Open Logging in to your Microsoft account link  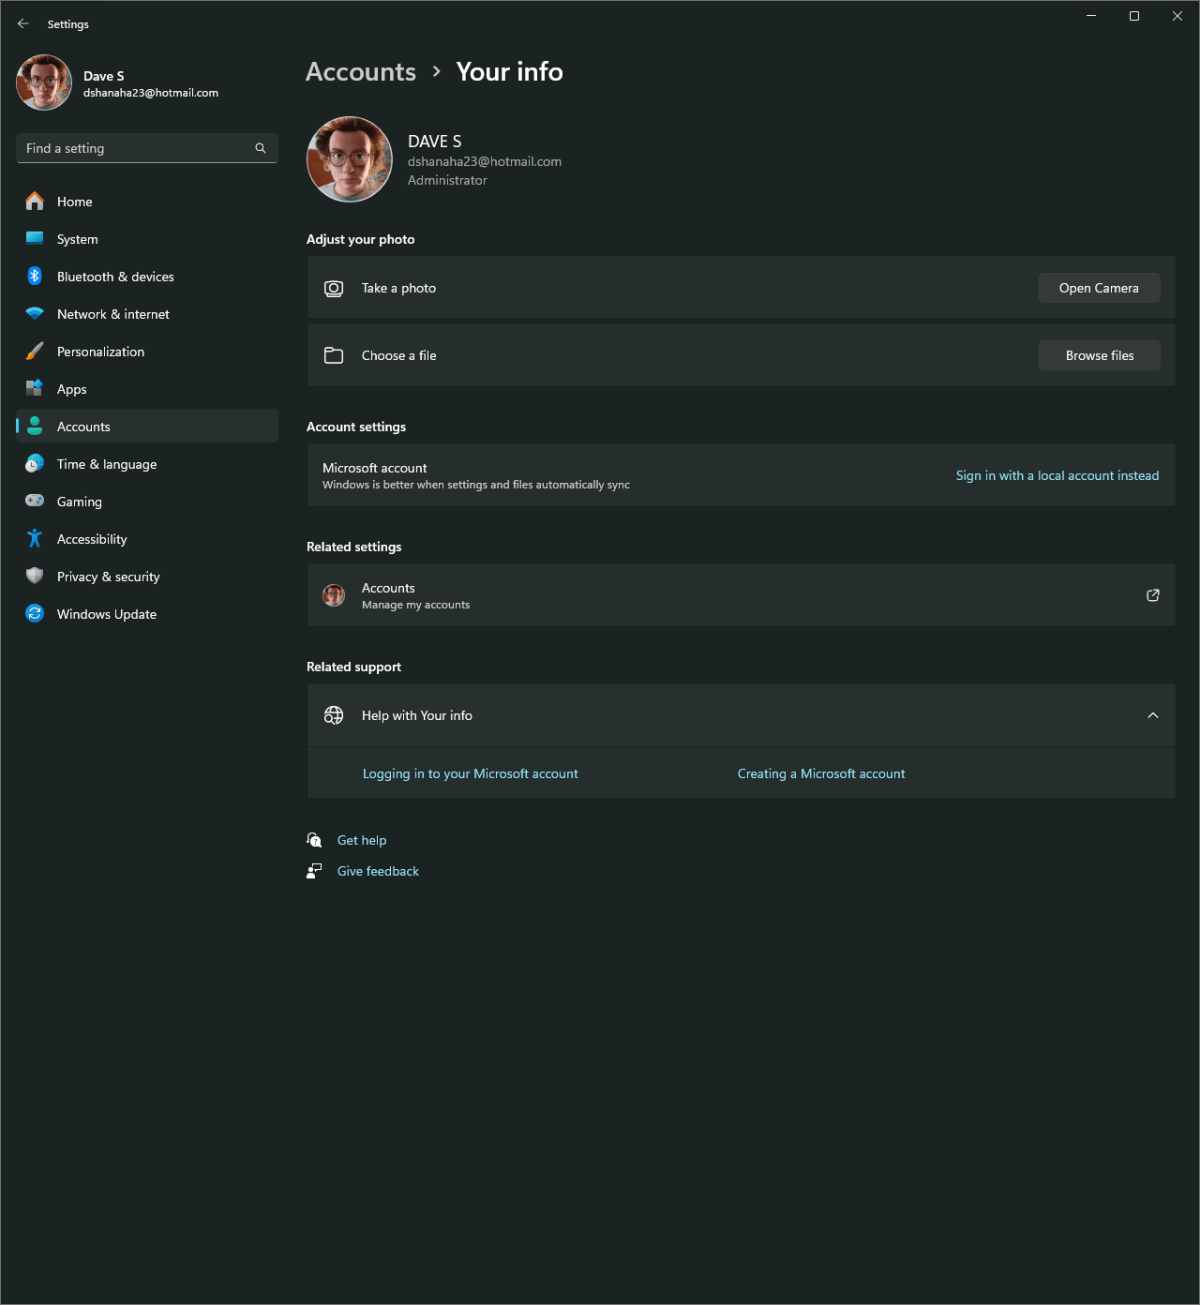pyautogui.click(x=470, y=774)
